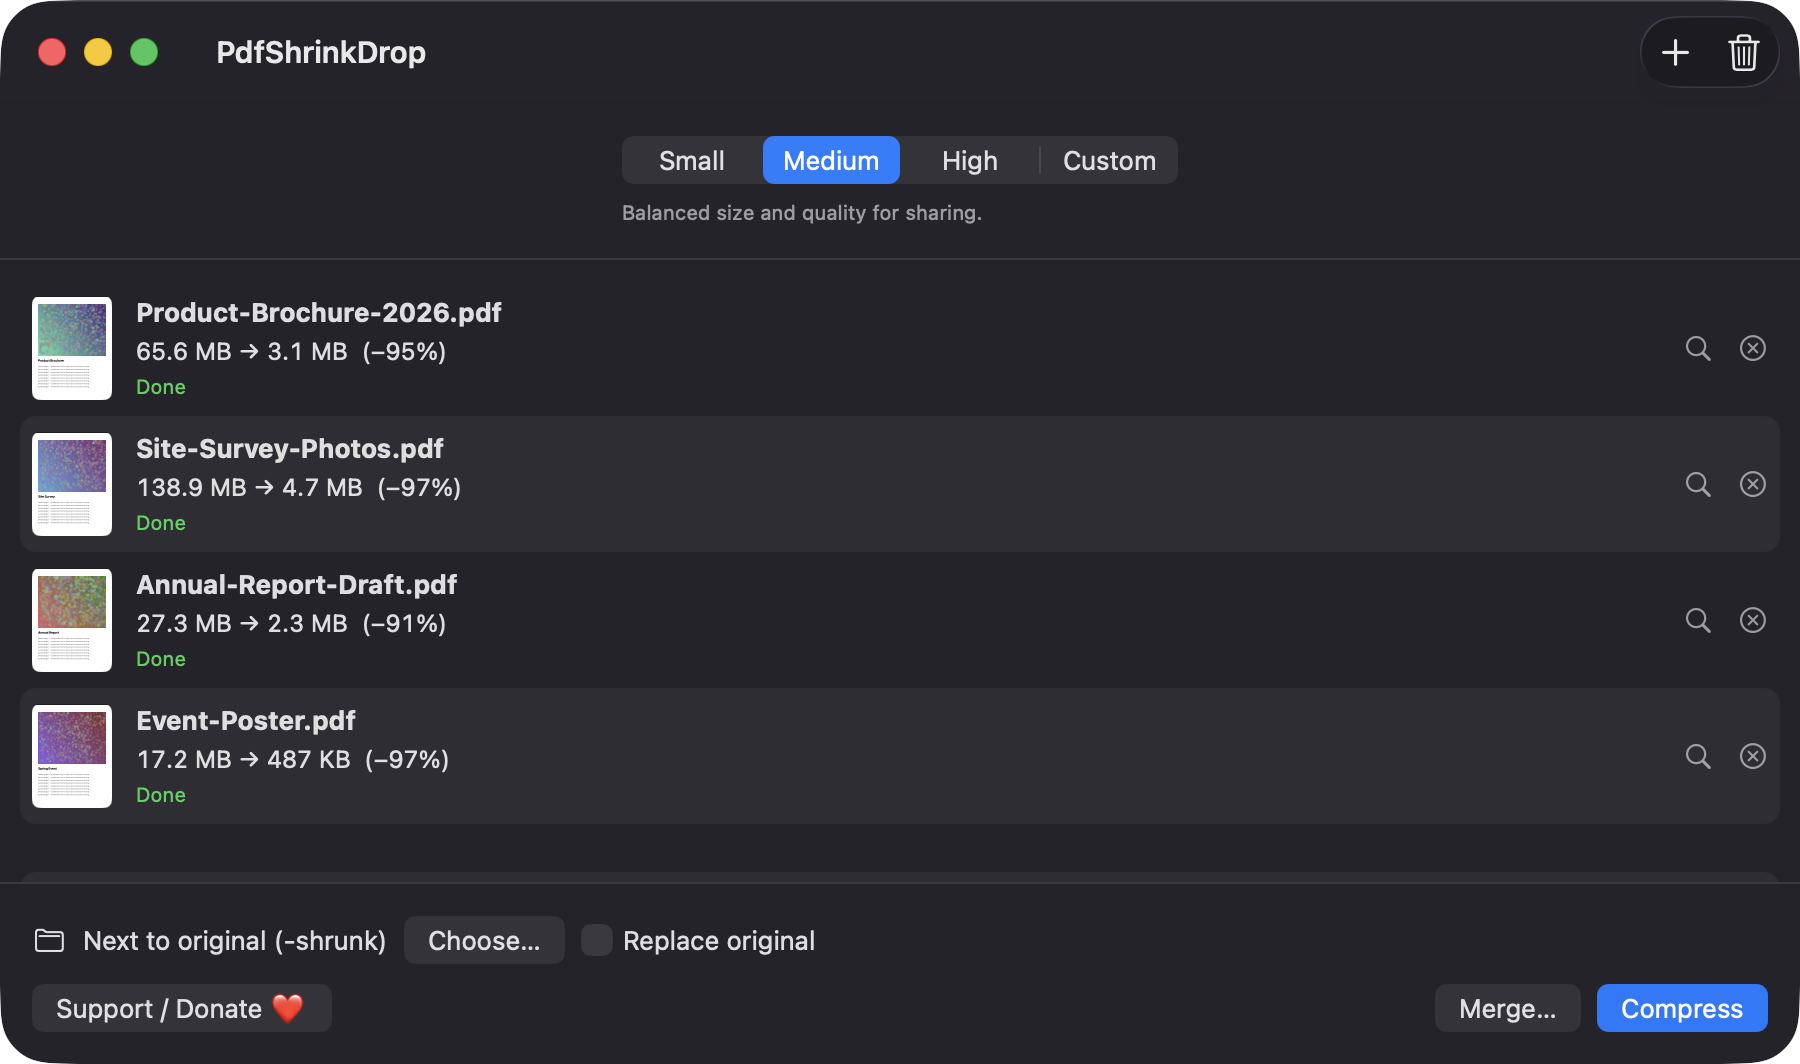The height and width of the screenshot is (1064, 1800).
Task: Click Done status under Event-Poster.pdf
Action: (x=161, y=795)
